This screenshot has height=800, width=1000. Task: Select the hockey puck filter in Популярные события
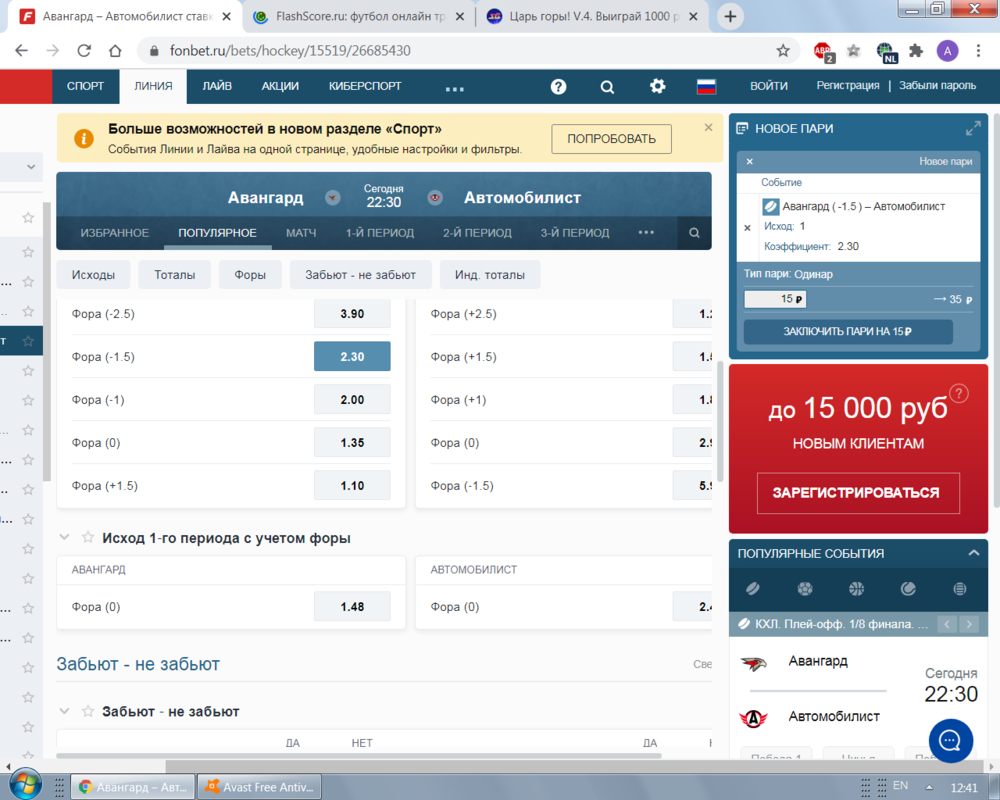pos(753,589)
